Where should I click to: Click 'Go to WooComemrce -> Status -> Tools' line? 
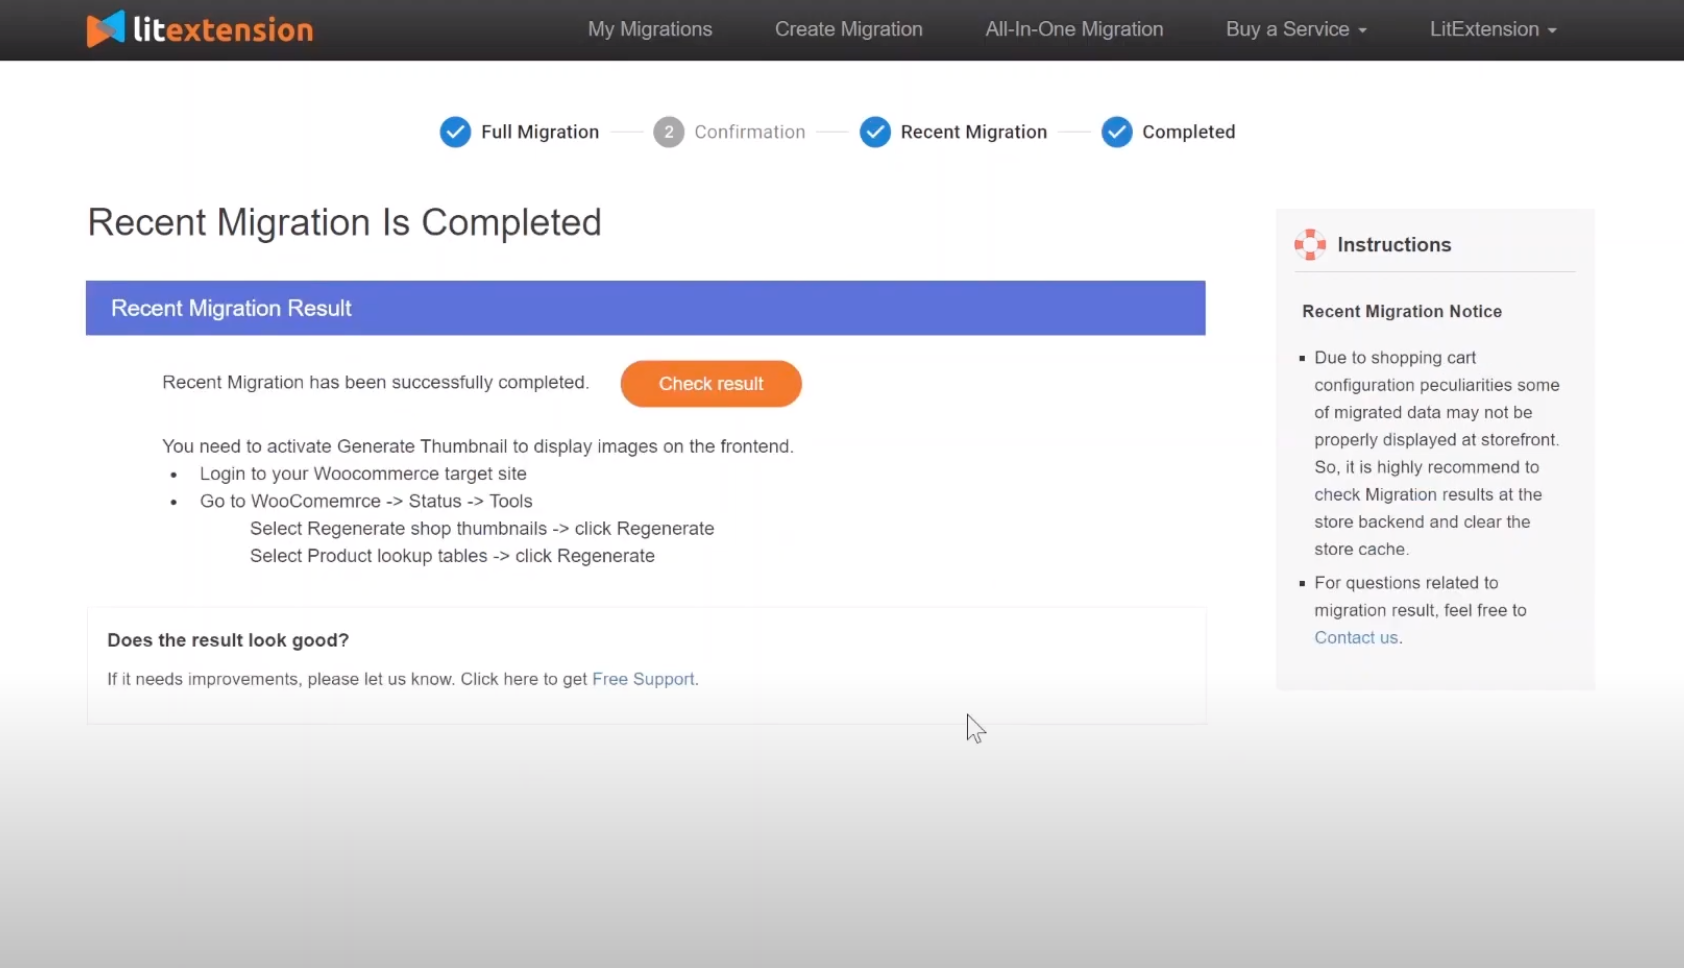pos(366,501)
